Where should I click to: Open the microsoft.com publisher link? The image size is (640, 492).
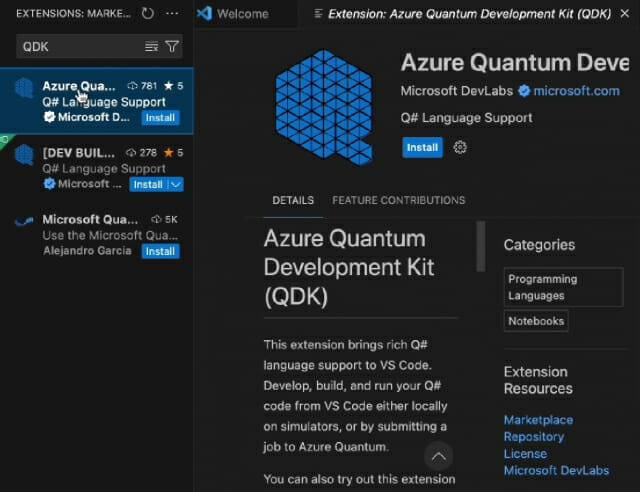576,91
